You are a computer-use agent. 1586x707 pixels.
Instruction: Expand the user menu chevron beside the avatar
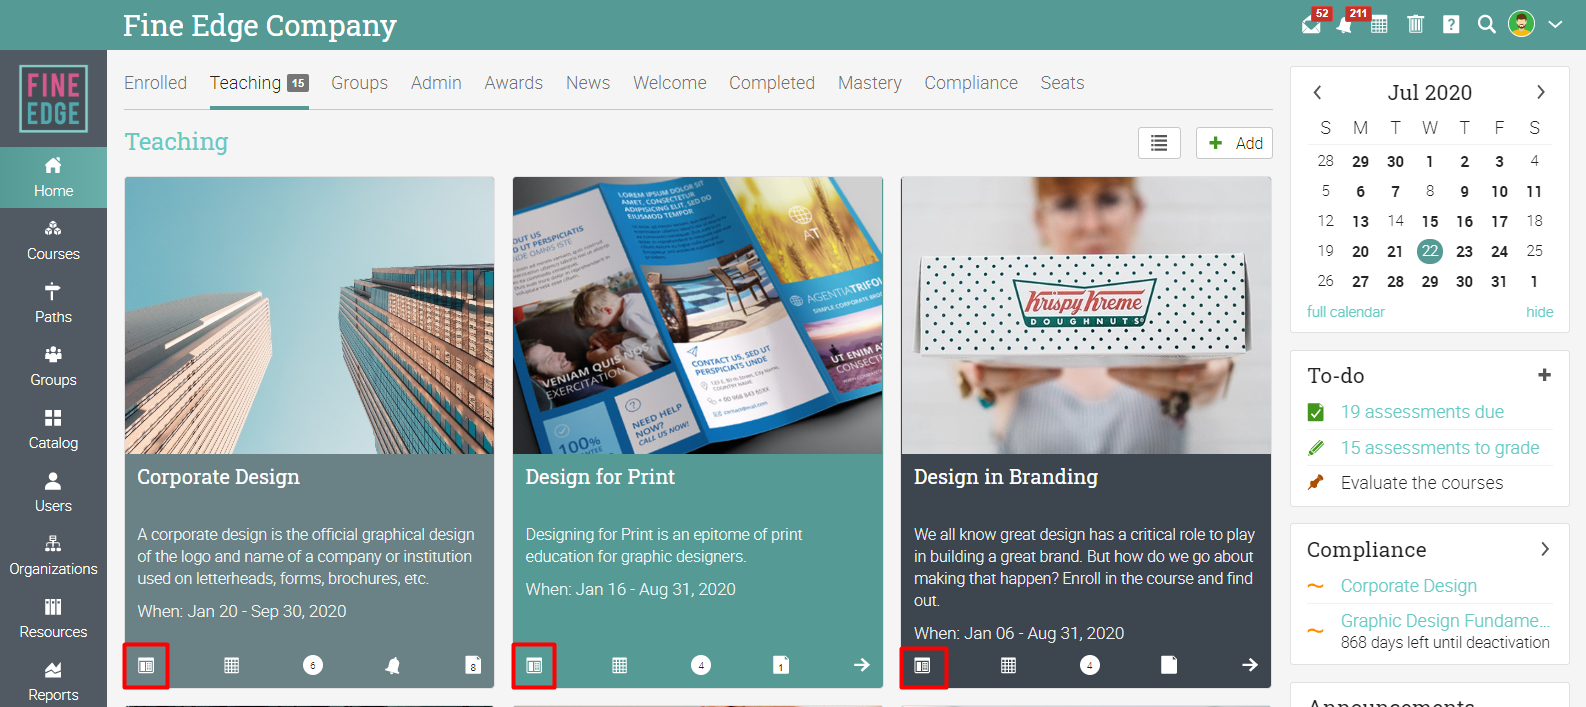(1555, 25)
